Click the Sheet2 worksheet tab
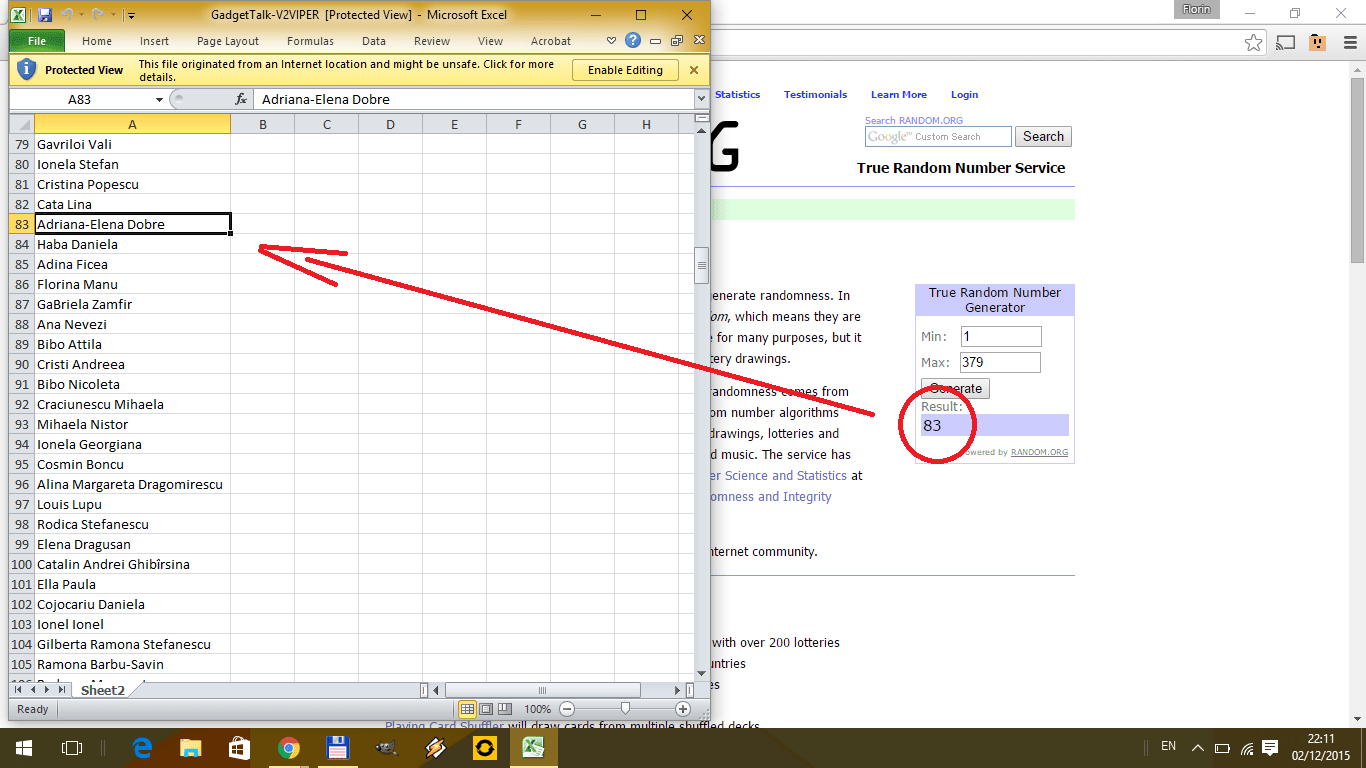 103,690
